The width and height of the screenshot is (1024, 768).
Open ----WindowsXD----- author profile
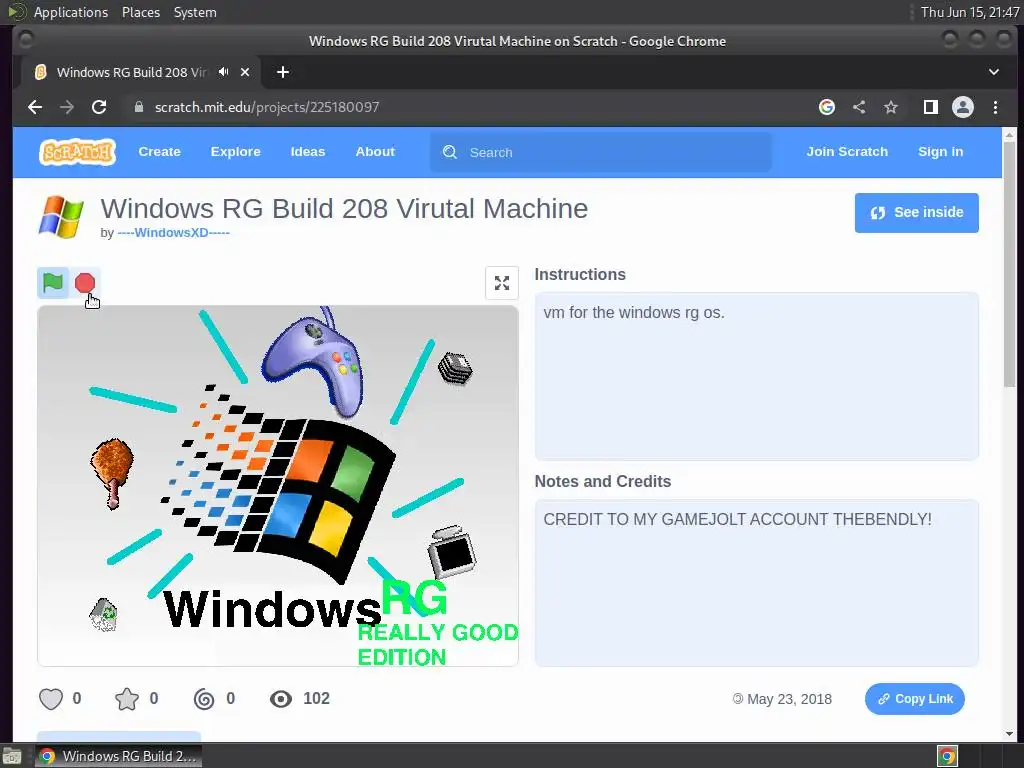(173, 232)
